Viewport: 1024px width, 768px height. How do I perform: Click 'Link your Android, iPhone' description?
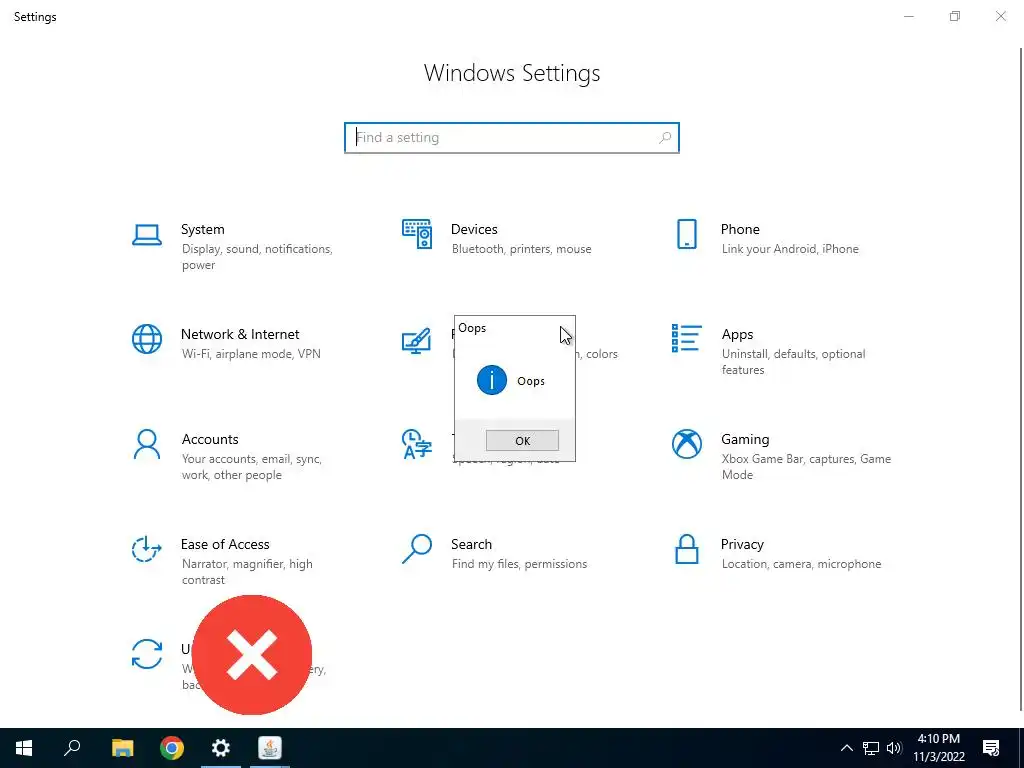click(790, 249)
